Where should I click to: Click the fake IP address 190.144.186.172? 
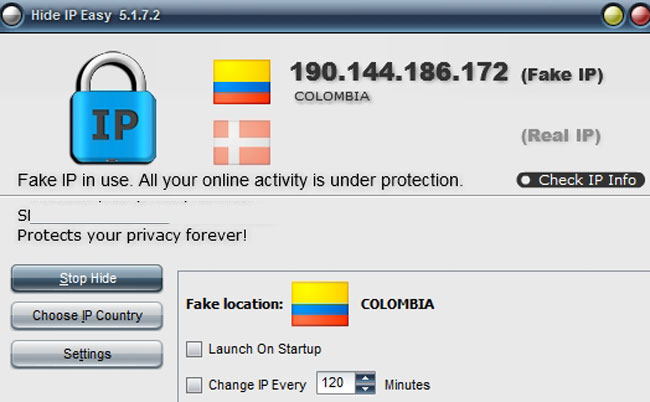pyautogui.click(x=399, y=72)
